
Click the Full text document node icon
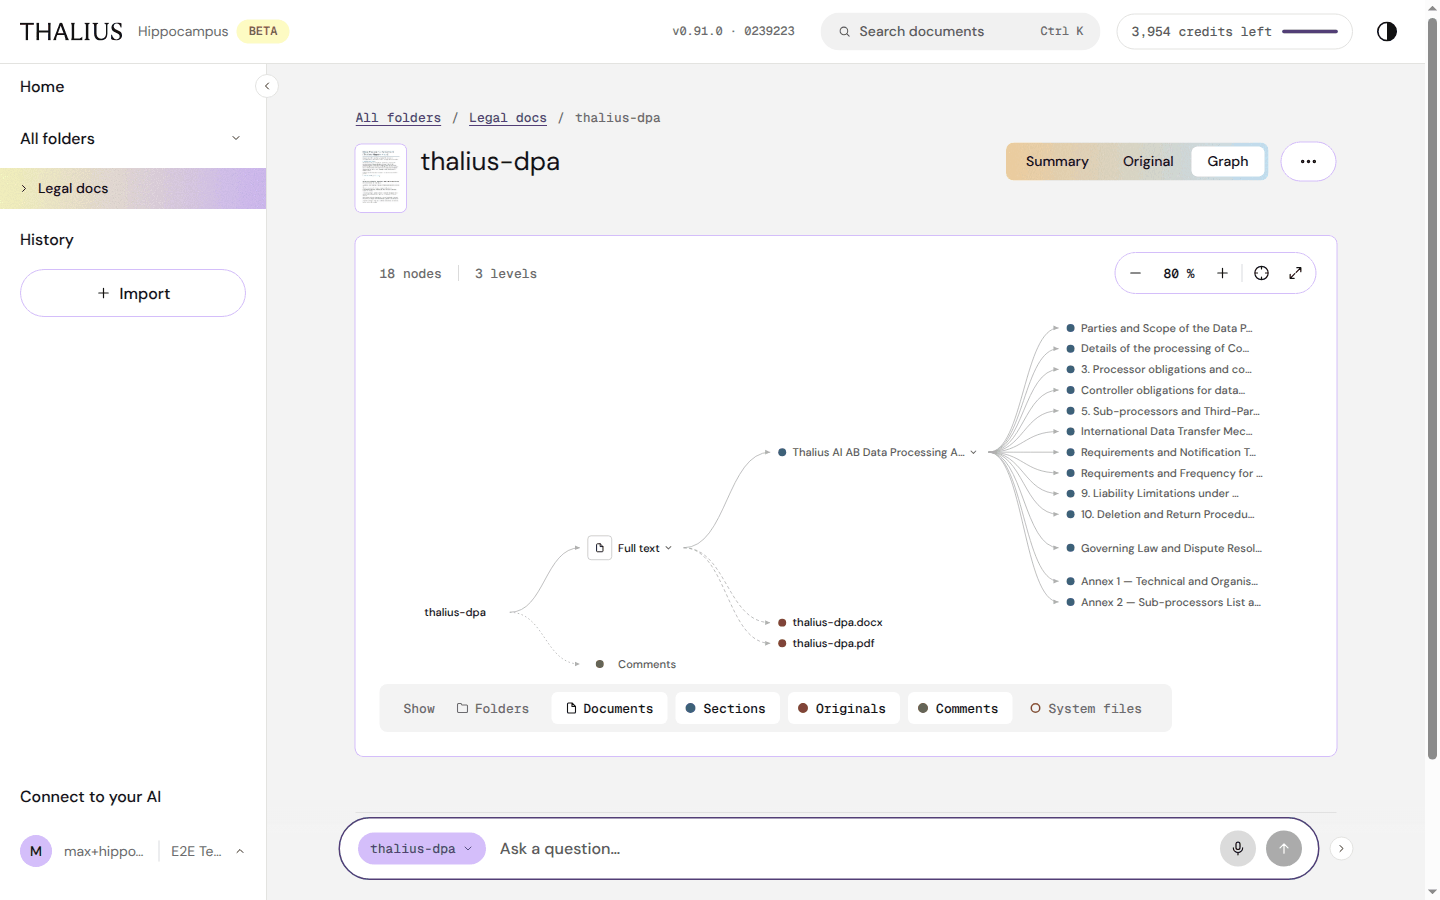point(600,548)
